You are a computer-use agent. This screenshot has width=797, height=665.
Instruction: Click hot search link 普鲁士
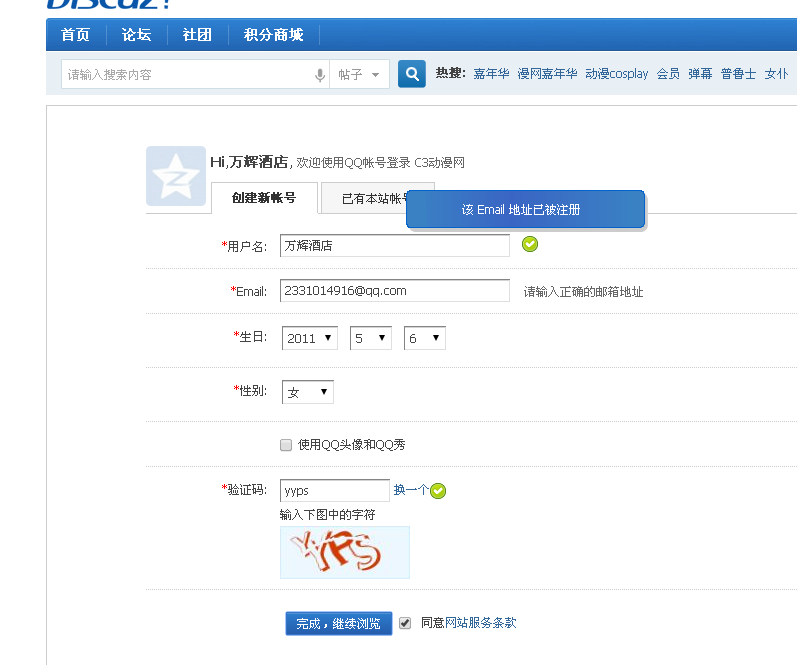coord(738,74)
